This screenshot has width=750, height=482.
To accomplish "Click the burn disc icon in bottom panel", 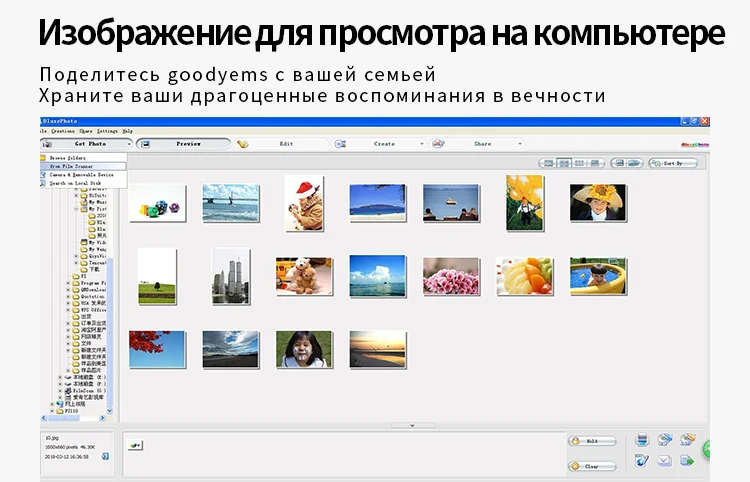I will pos(664,439).
